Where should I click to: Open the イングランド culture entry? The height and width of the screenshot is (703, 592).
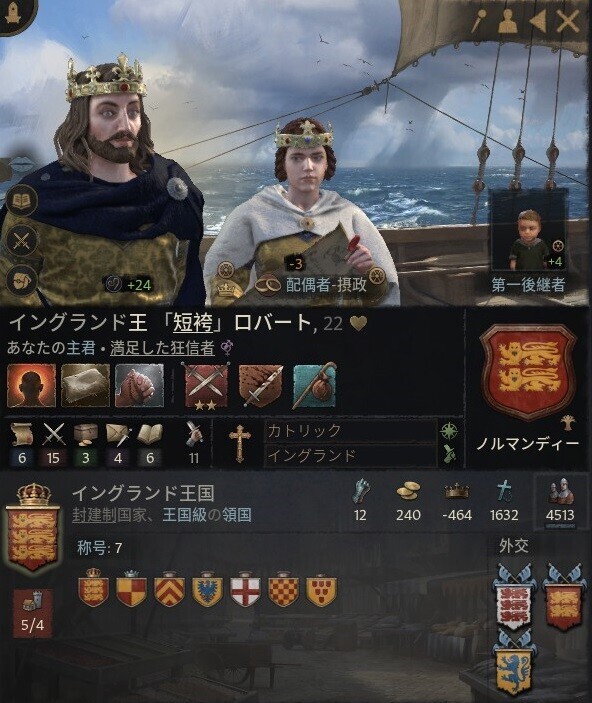[350, 456]
